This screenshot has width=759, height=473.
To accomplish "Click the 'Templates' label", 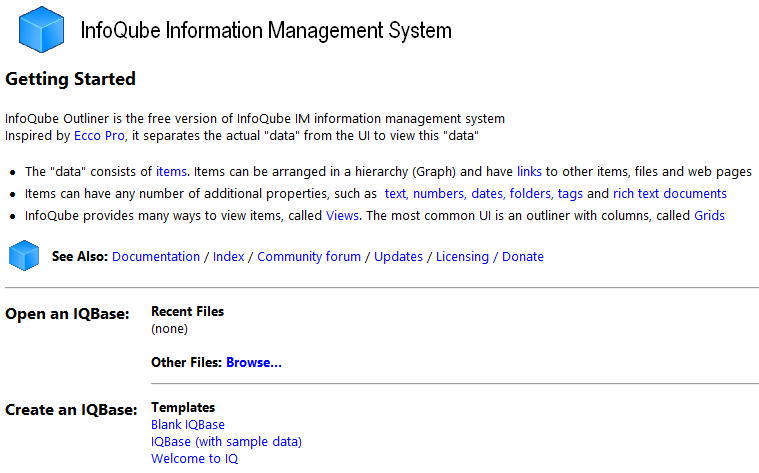I will [183, 408].
